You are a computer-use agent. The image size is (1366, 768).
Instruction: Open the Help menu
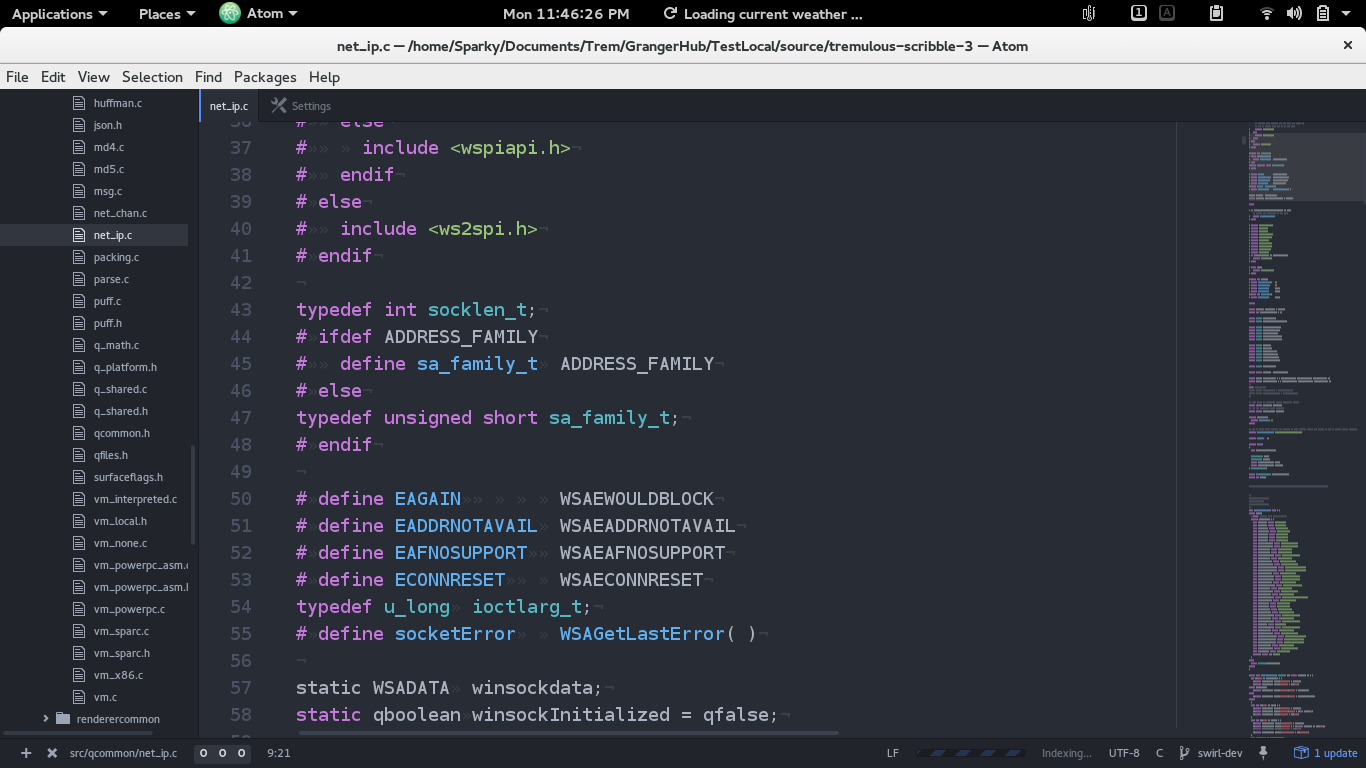[x=324, y=77]
